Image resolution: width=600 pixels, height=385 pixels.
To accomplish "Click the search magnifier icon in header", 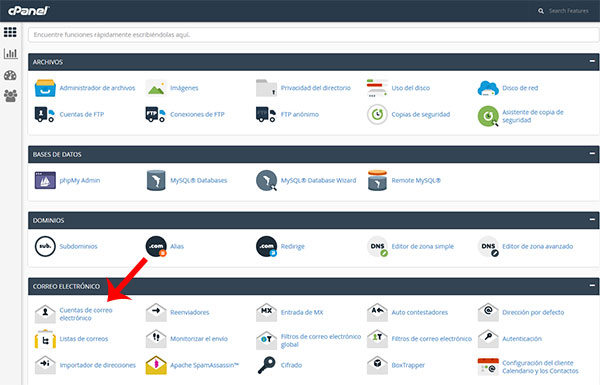I will [x=541, y=11].
